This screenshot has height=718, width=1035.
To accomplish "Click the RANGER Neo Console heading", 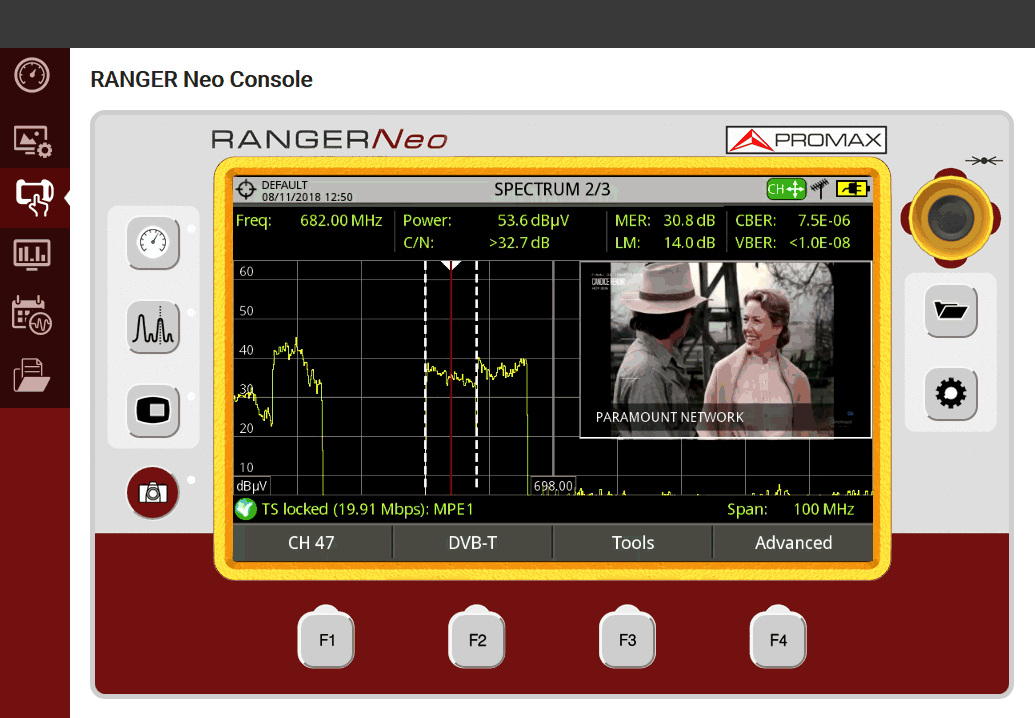I will (x=201, y=79).
